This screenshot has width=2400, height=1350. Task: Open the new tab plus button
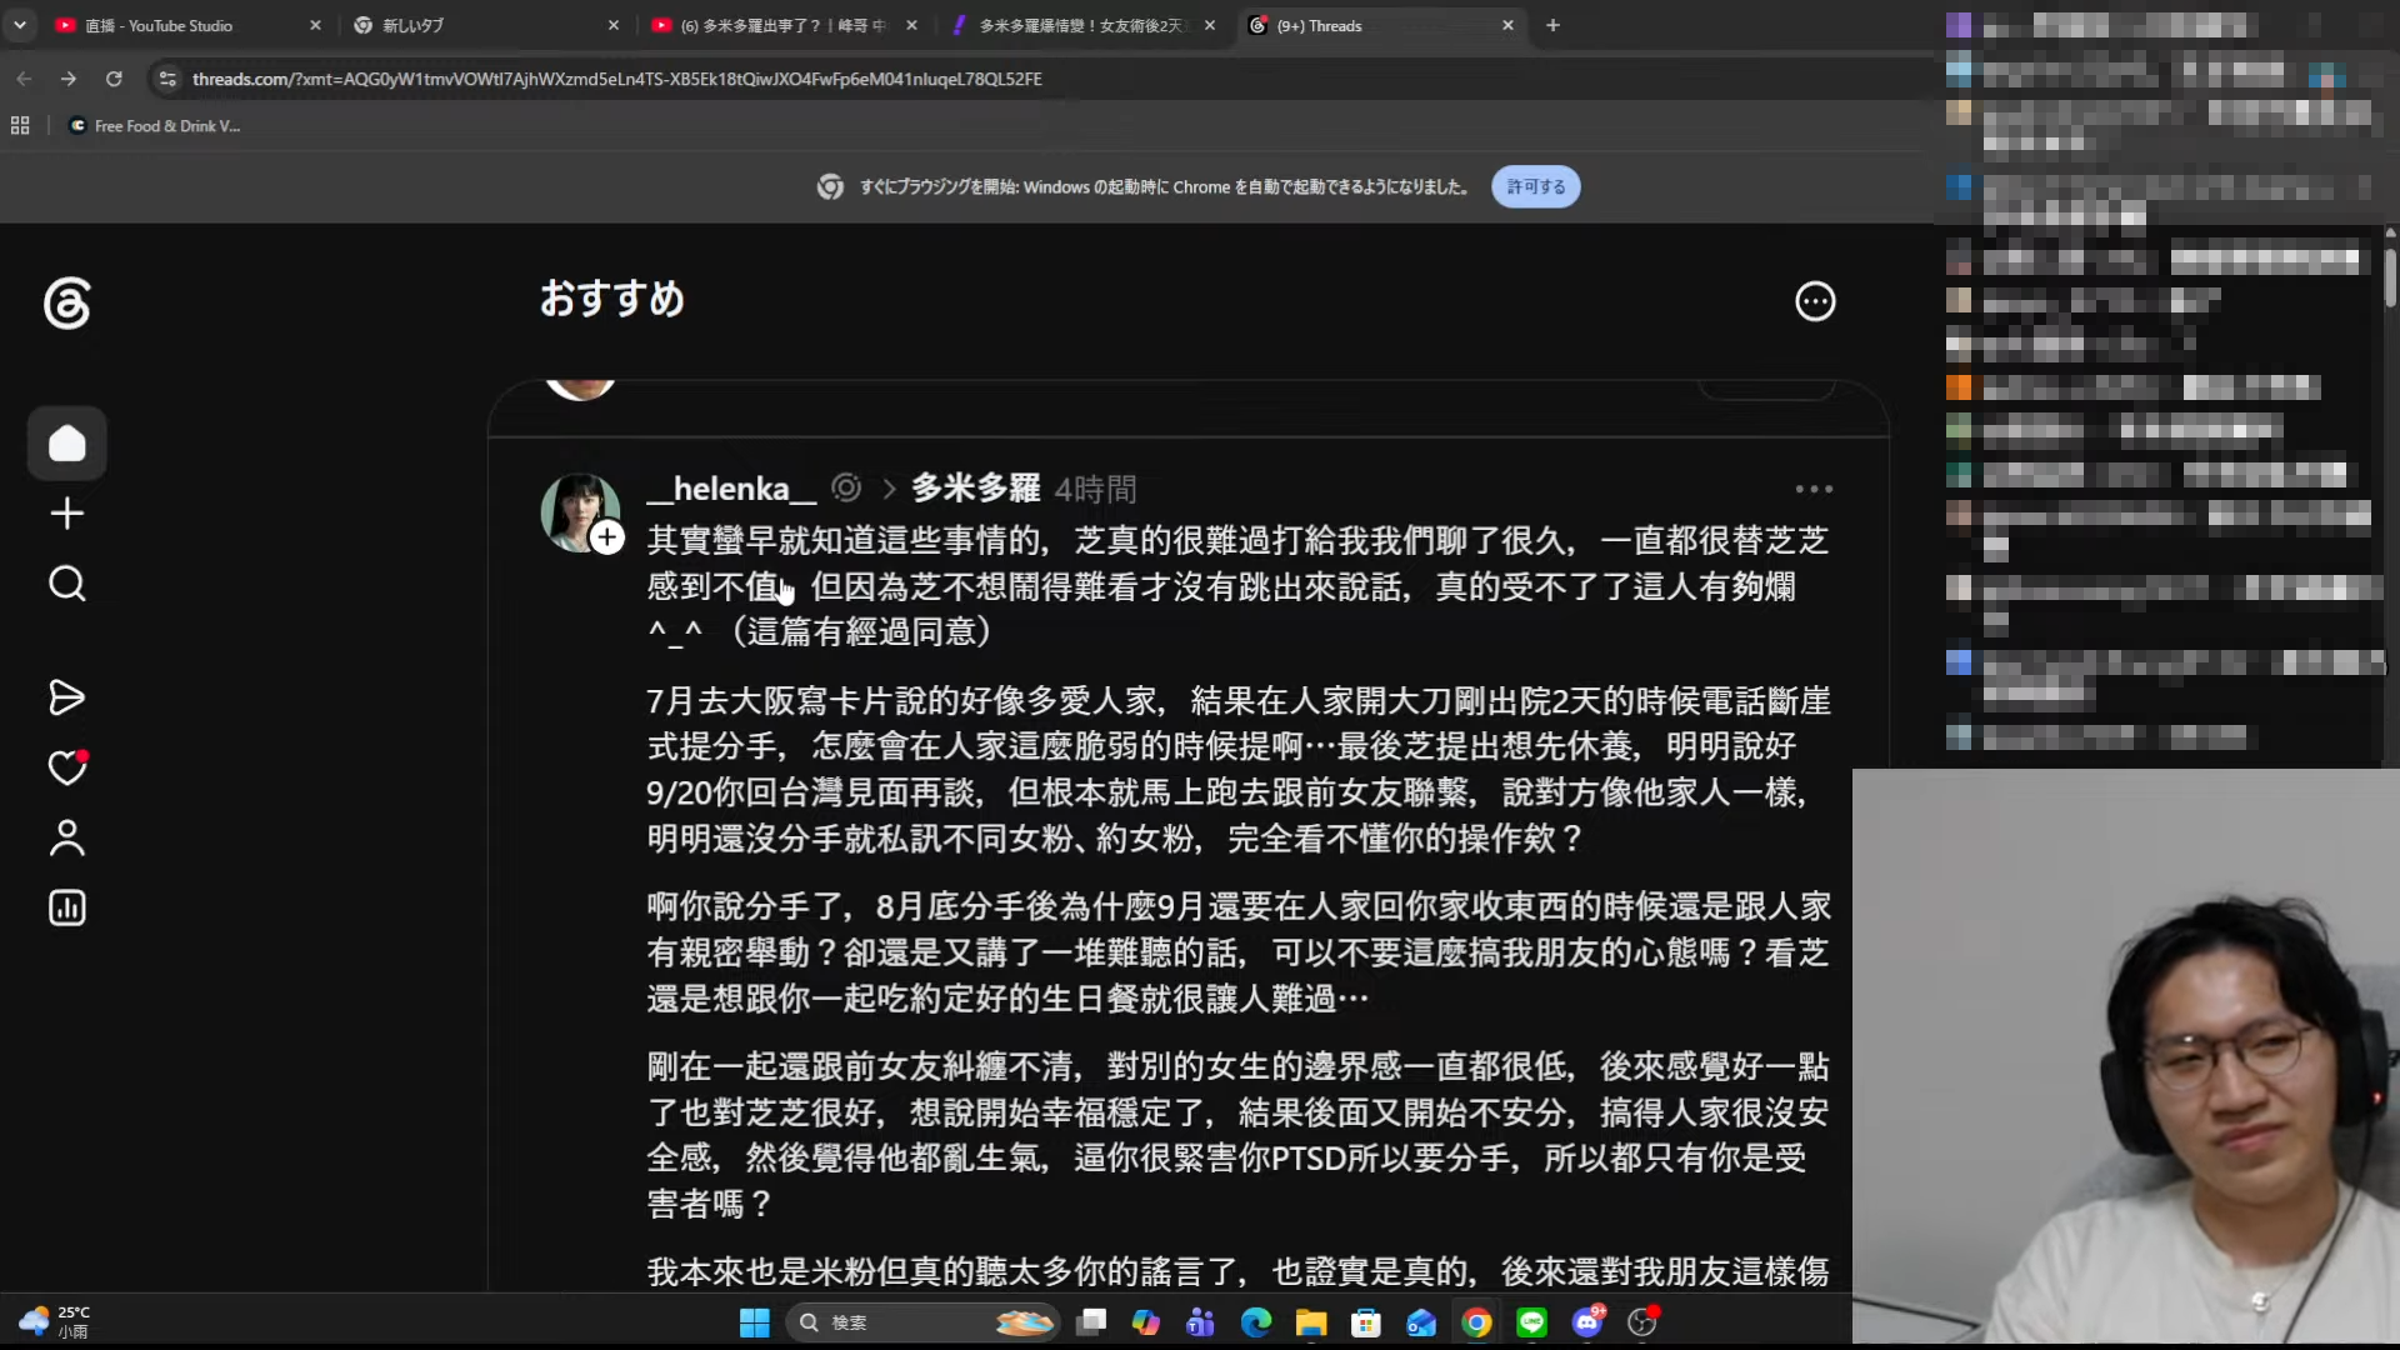[x=1552, y=25]
